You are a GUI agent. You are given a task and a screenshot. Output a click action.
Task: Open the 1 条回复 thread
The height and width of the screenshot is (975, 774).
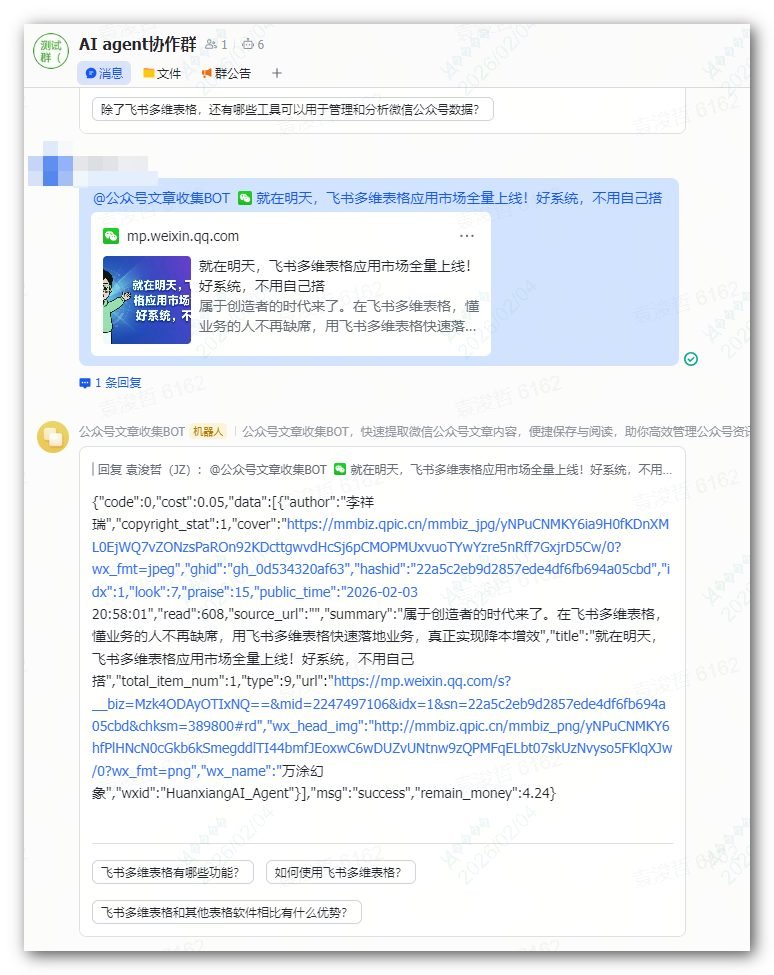pos(111,383)
